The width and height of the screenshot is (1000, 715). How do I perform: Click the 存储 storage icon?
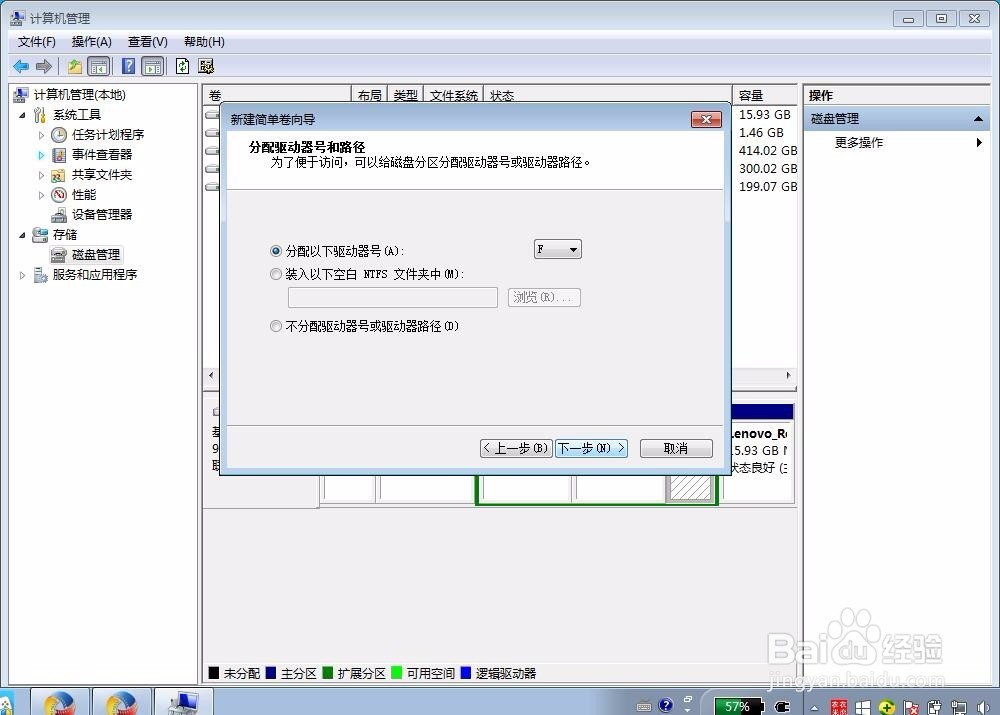[x=40, y=235]
